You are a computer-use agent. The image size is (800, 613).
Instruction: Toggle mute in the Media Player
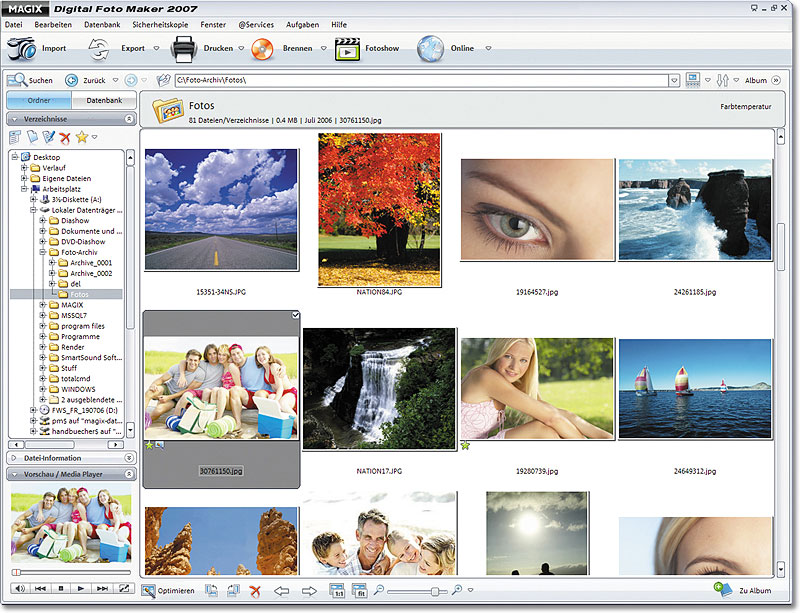pyautogui.click(x=19, y=588)
